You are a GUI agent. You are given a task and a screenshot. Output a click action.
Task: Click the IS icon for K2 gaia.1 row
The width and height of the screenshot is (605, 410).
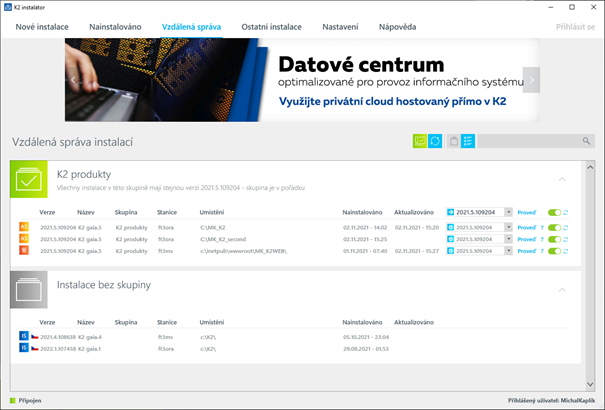pyautogui.click(x=24, y=348)
